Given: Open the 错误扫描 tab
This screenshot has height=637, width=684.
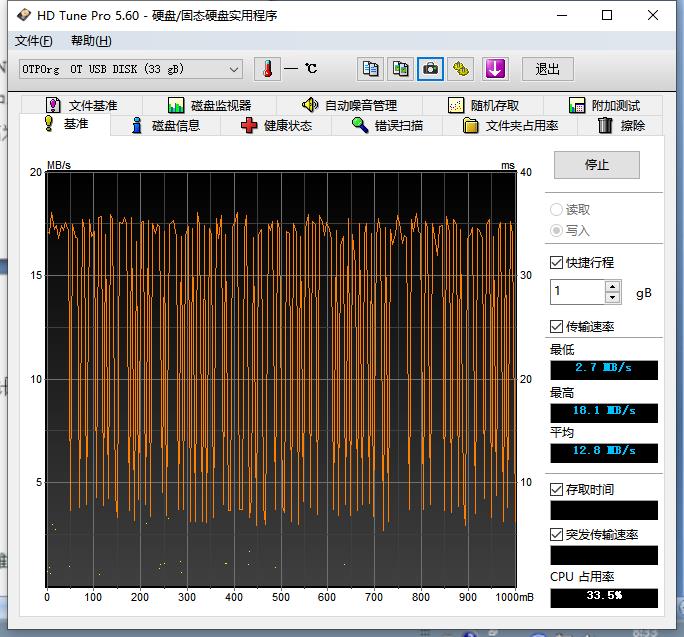Looking at the screenshot, I should pos(387,126).
